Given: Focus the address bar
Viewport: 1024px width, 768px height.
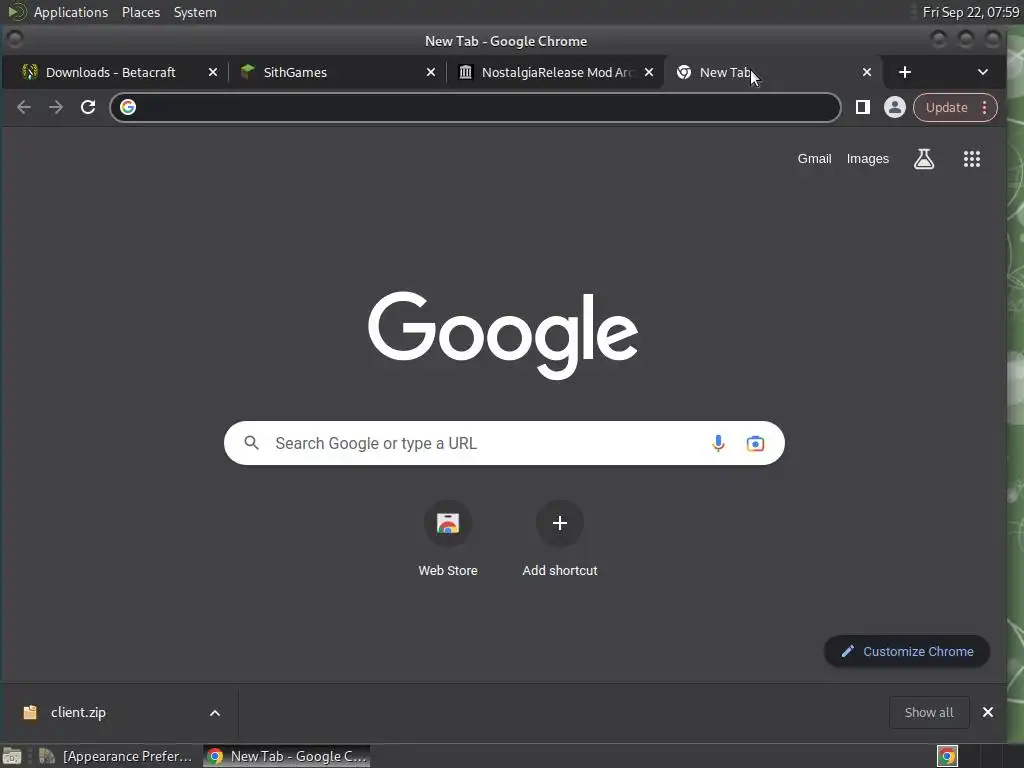Looking at the screenshot, I should click(475, 107).
